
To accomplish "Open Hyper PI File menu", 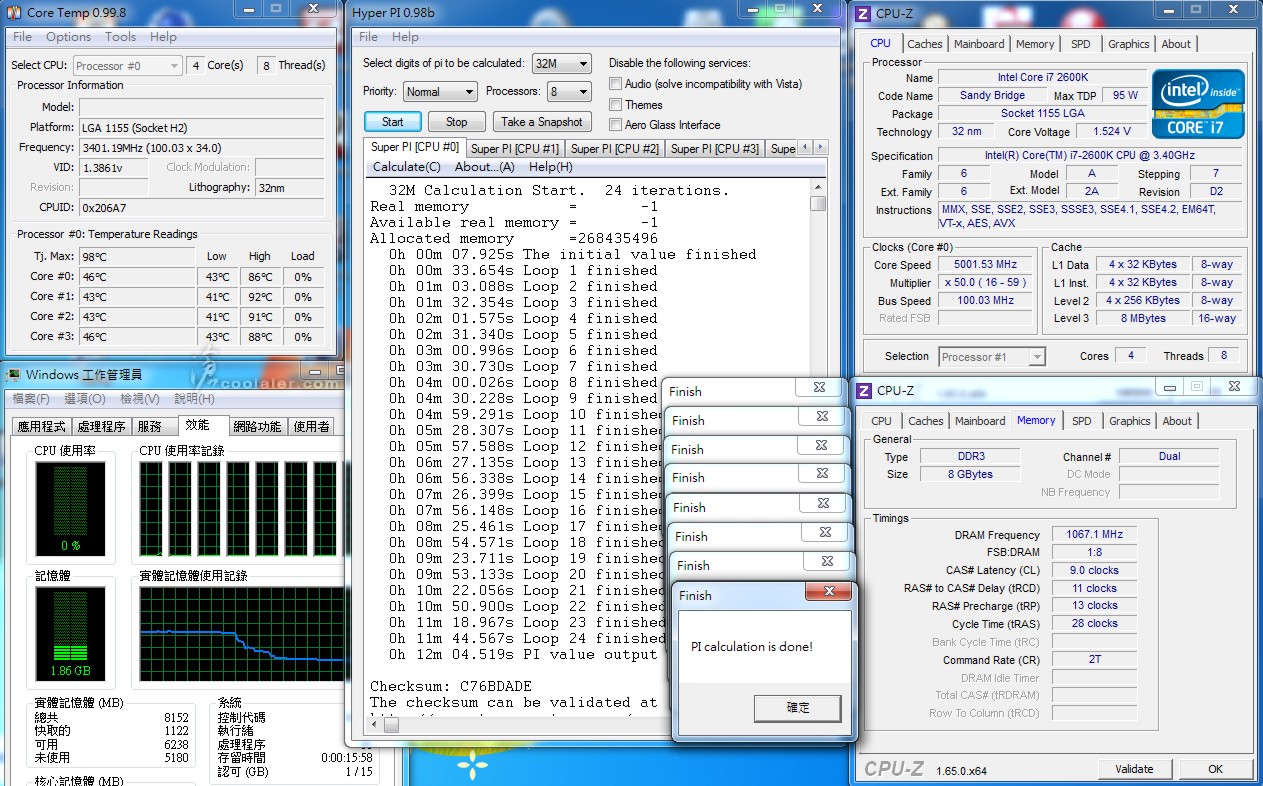I will pyautogui.click(x=368, y=37).
